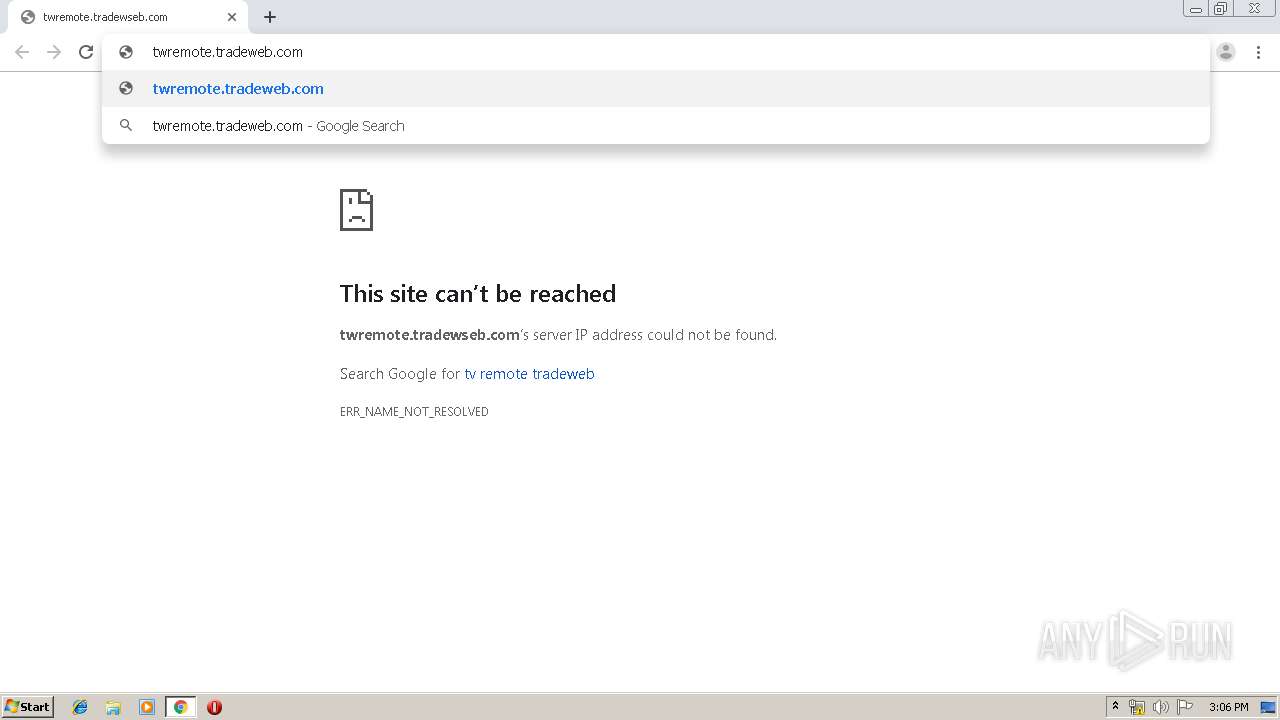
Task: Select the twremote.tradewseb.com tab
Action: click(128, 17)
